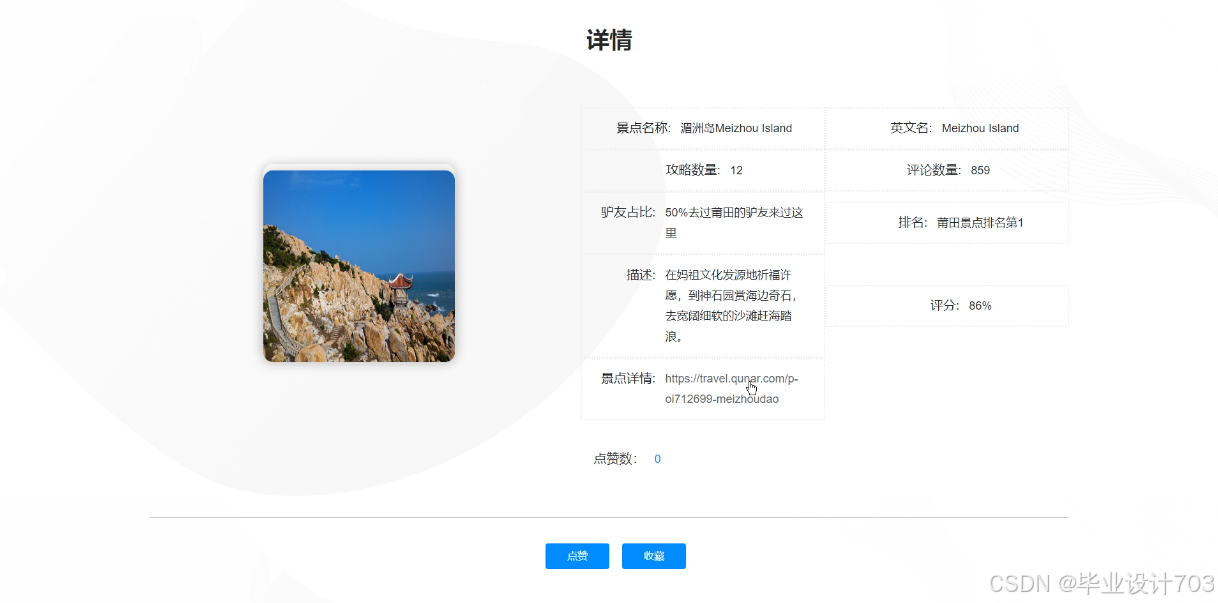Click the 点赞数 count 0
Screen dimensions: 1218x603
[x=657, y=459]
